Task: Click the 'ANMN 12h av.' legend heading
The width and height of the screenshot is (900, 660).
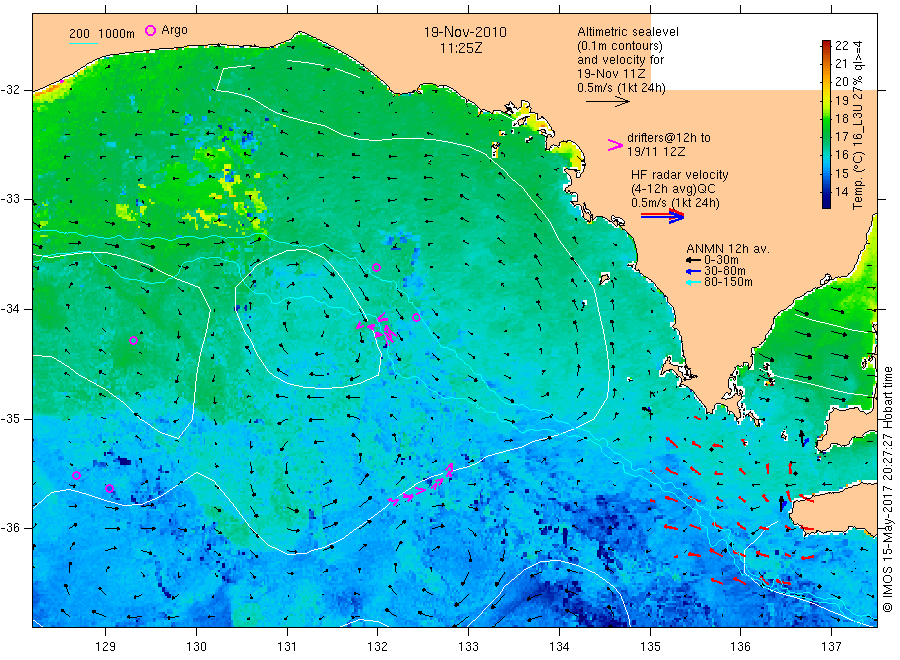Action: tap(727, 249)
